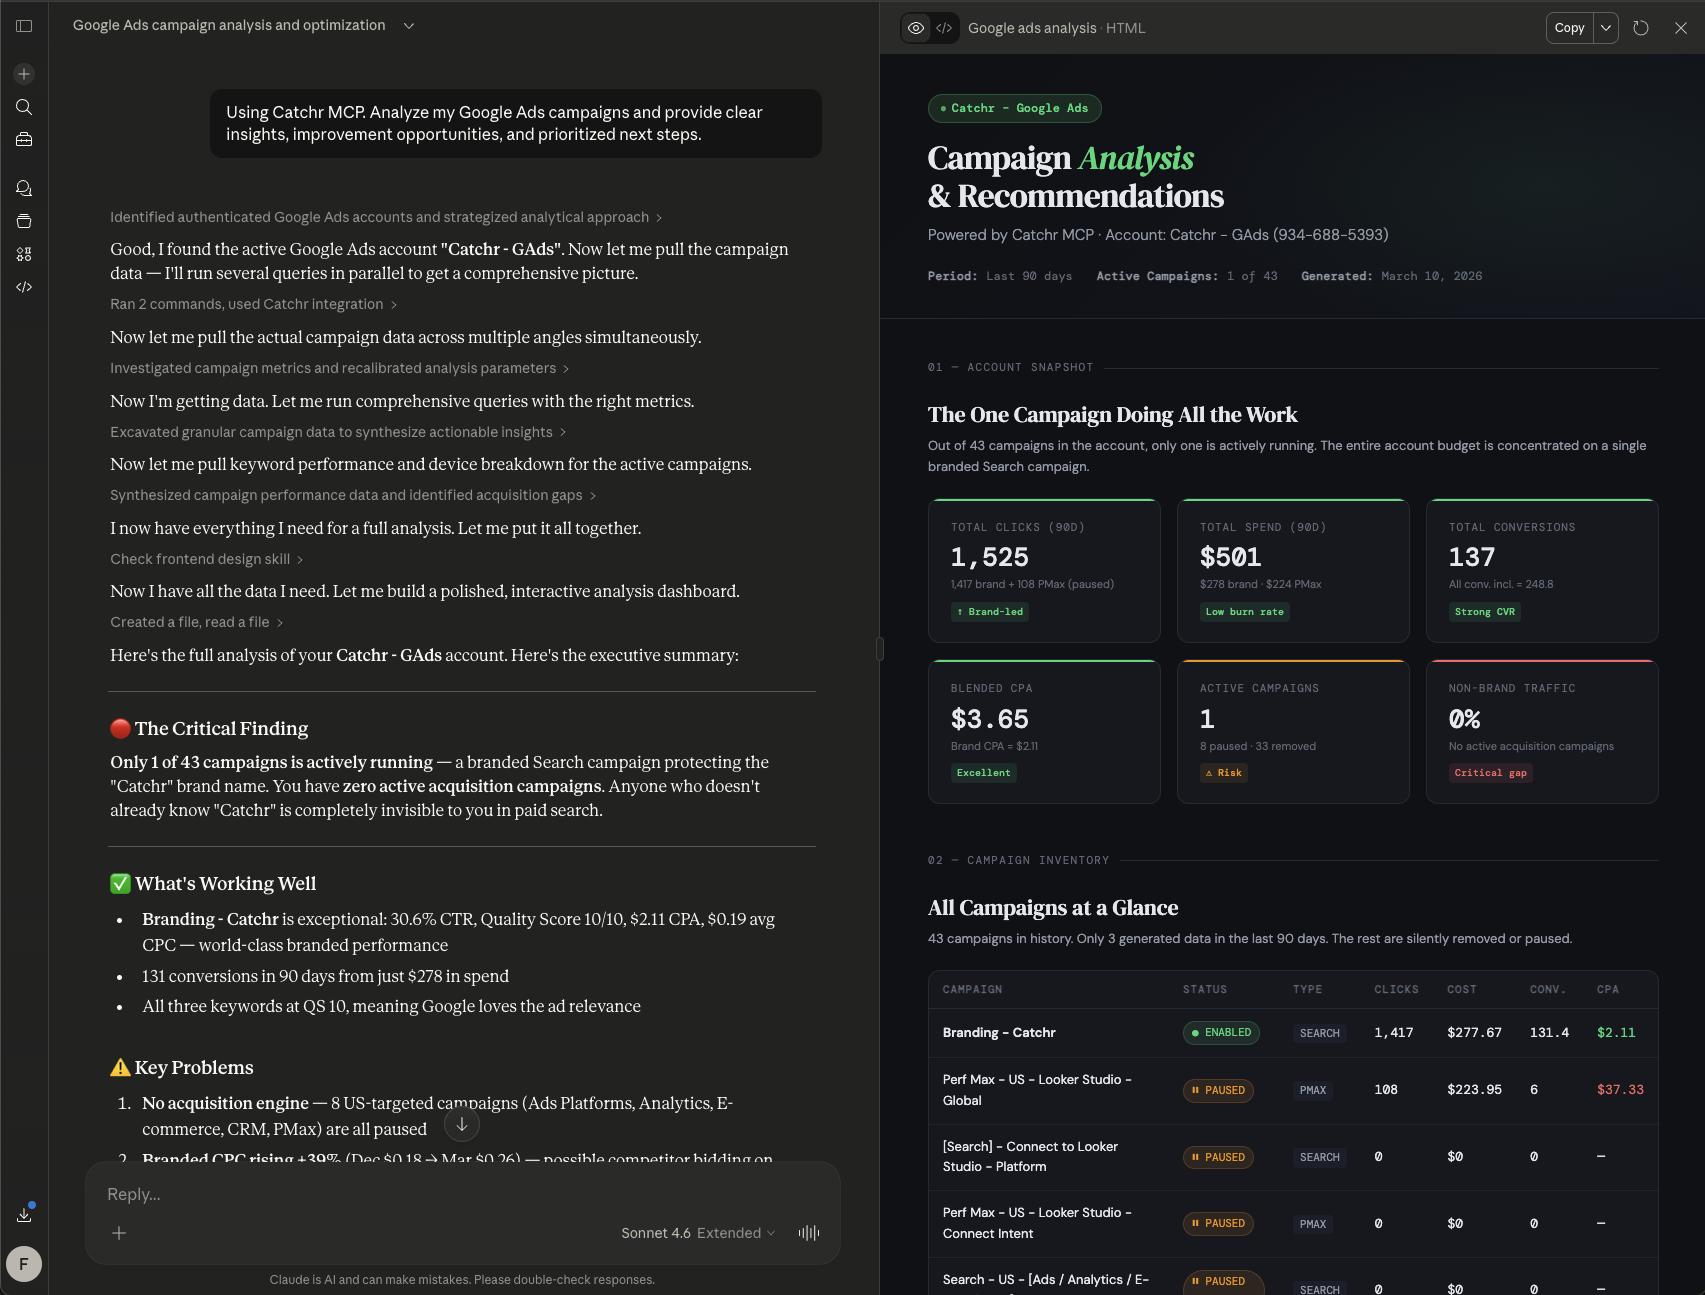
Task: Click the SEARCH type tag for Branding – Catchr
Action: tap(1320, 1033)
